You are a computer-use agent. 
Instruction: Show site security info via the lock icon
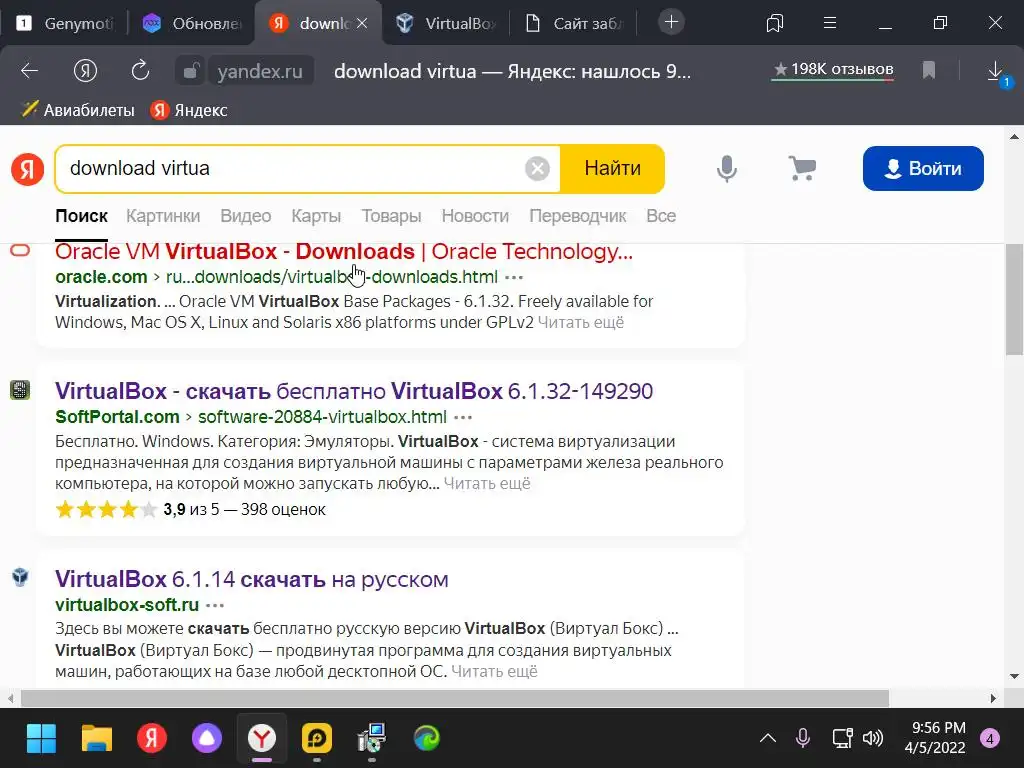(190, 71)
